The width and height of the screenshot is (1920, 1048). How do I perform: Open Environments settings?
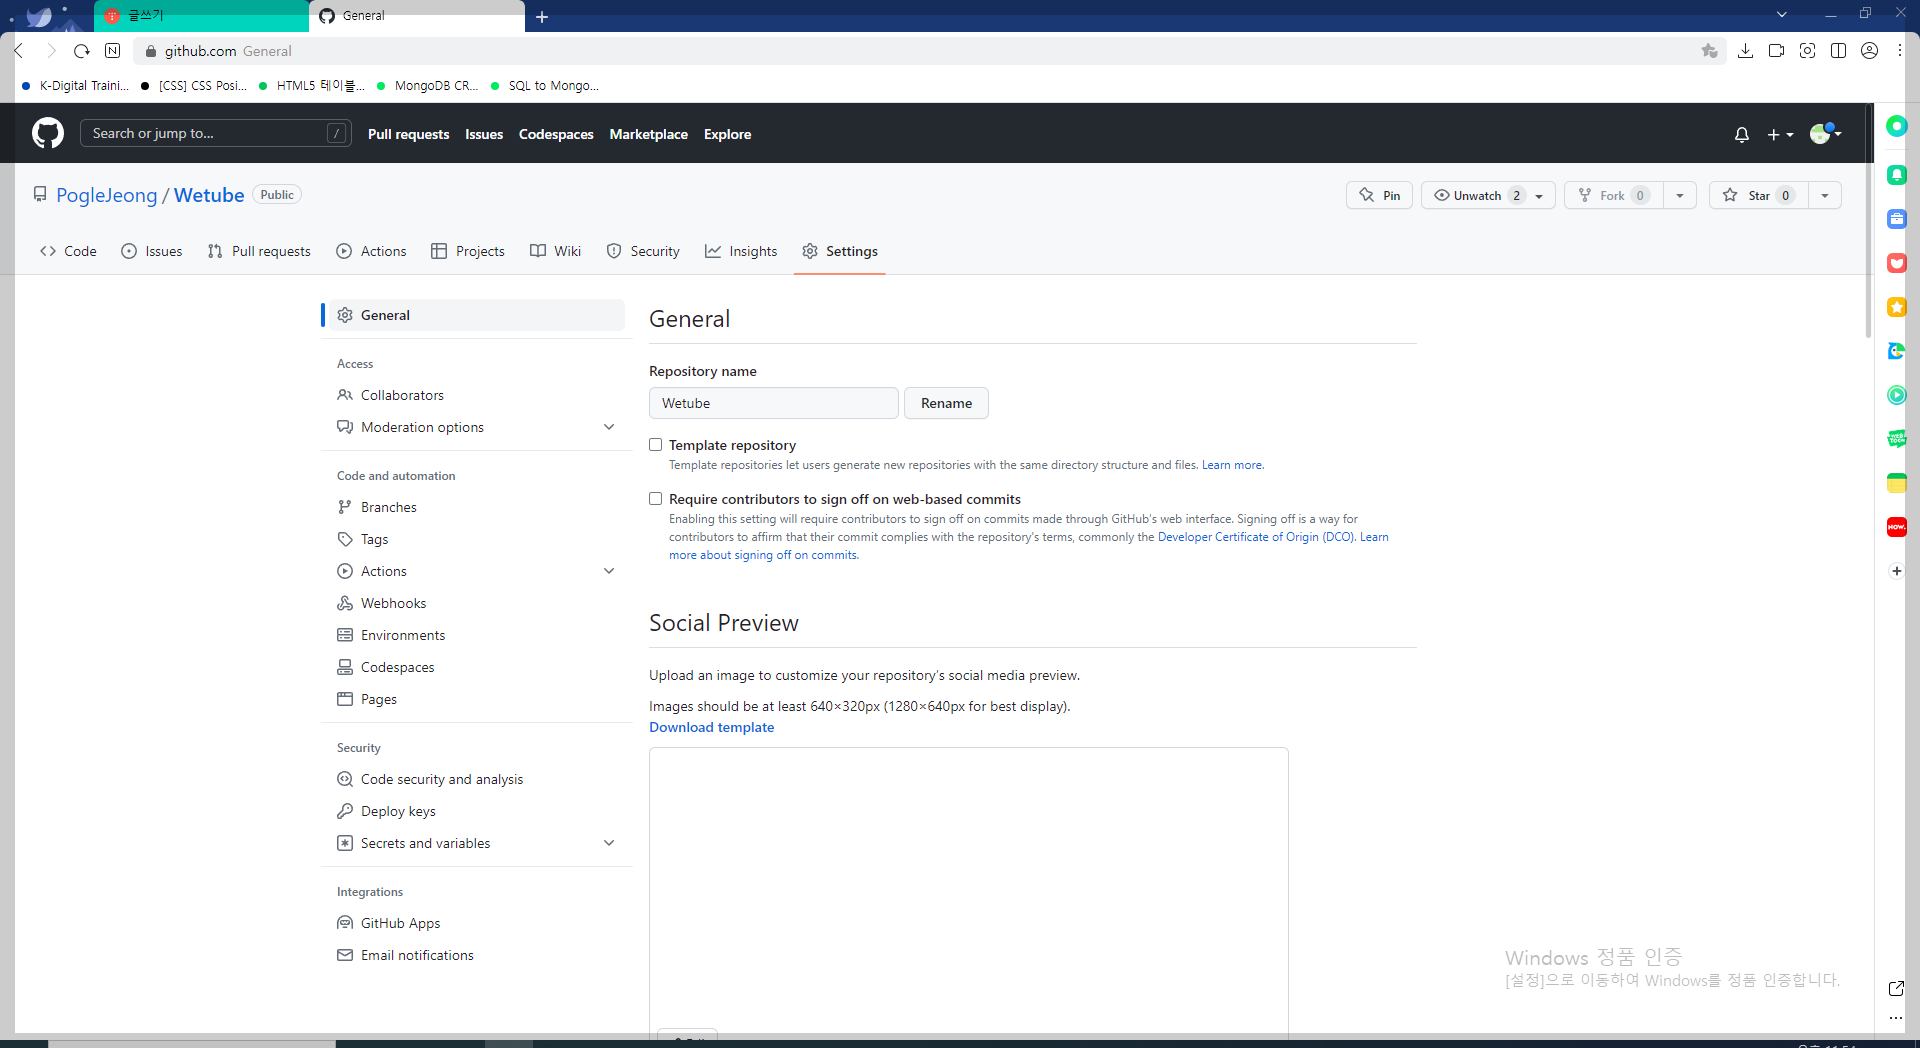[x=477, y=635]
